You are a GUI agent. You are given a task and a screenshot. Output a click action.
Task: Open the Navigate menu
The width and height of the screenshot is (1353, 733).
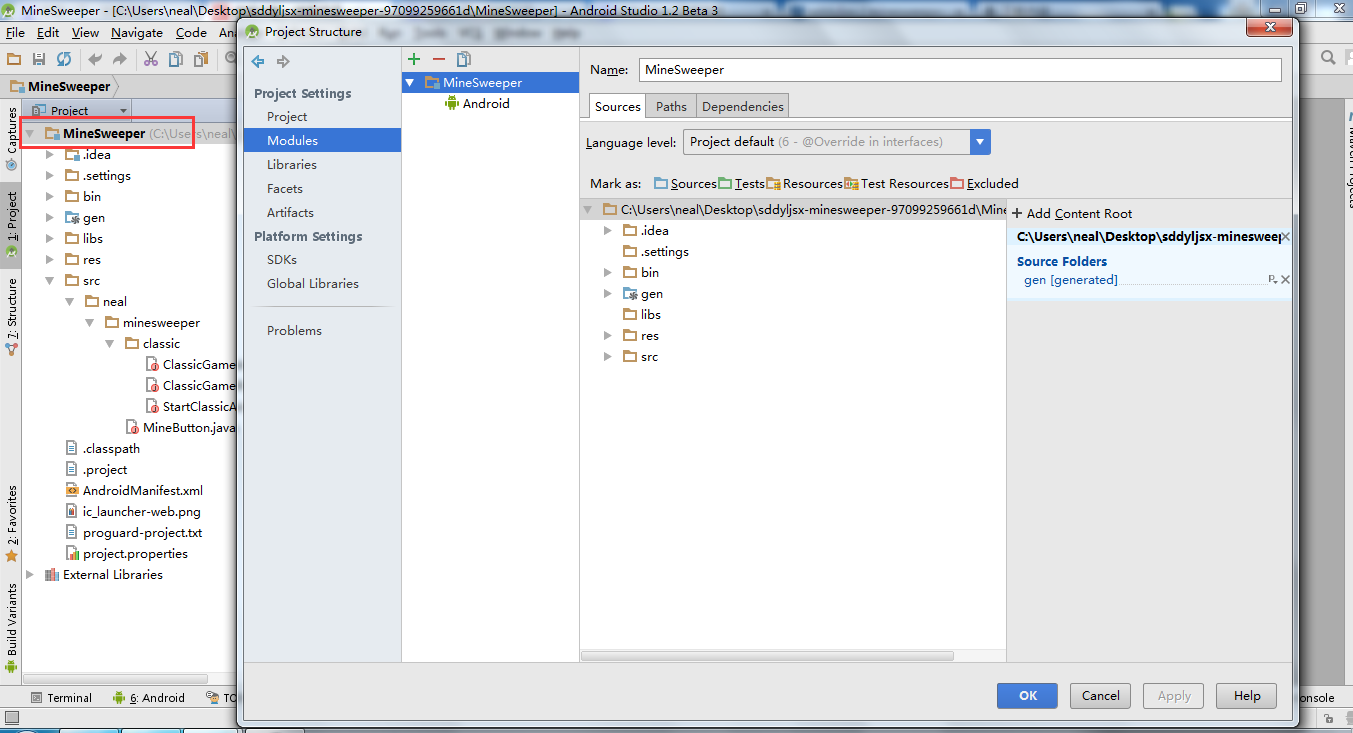pyautogui.click(x=136, y=33)
